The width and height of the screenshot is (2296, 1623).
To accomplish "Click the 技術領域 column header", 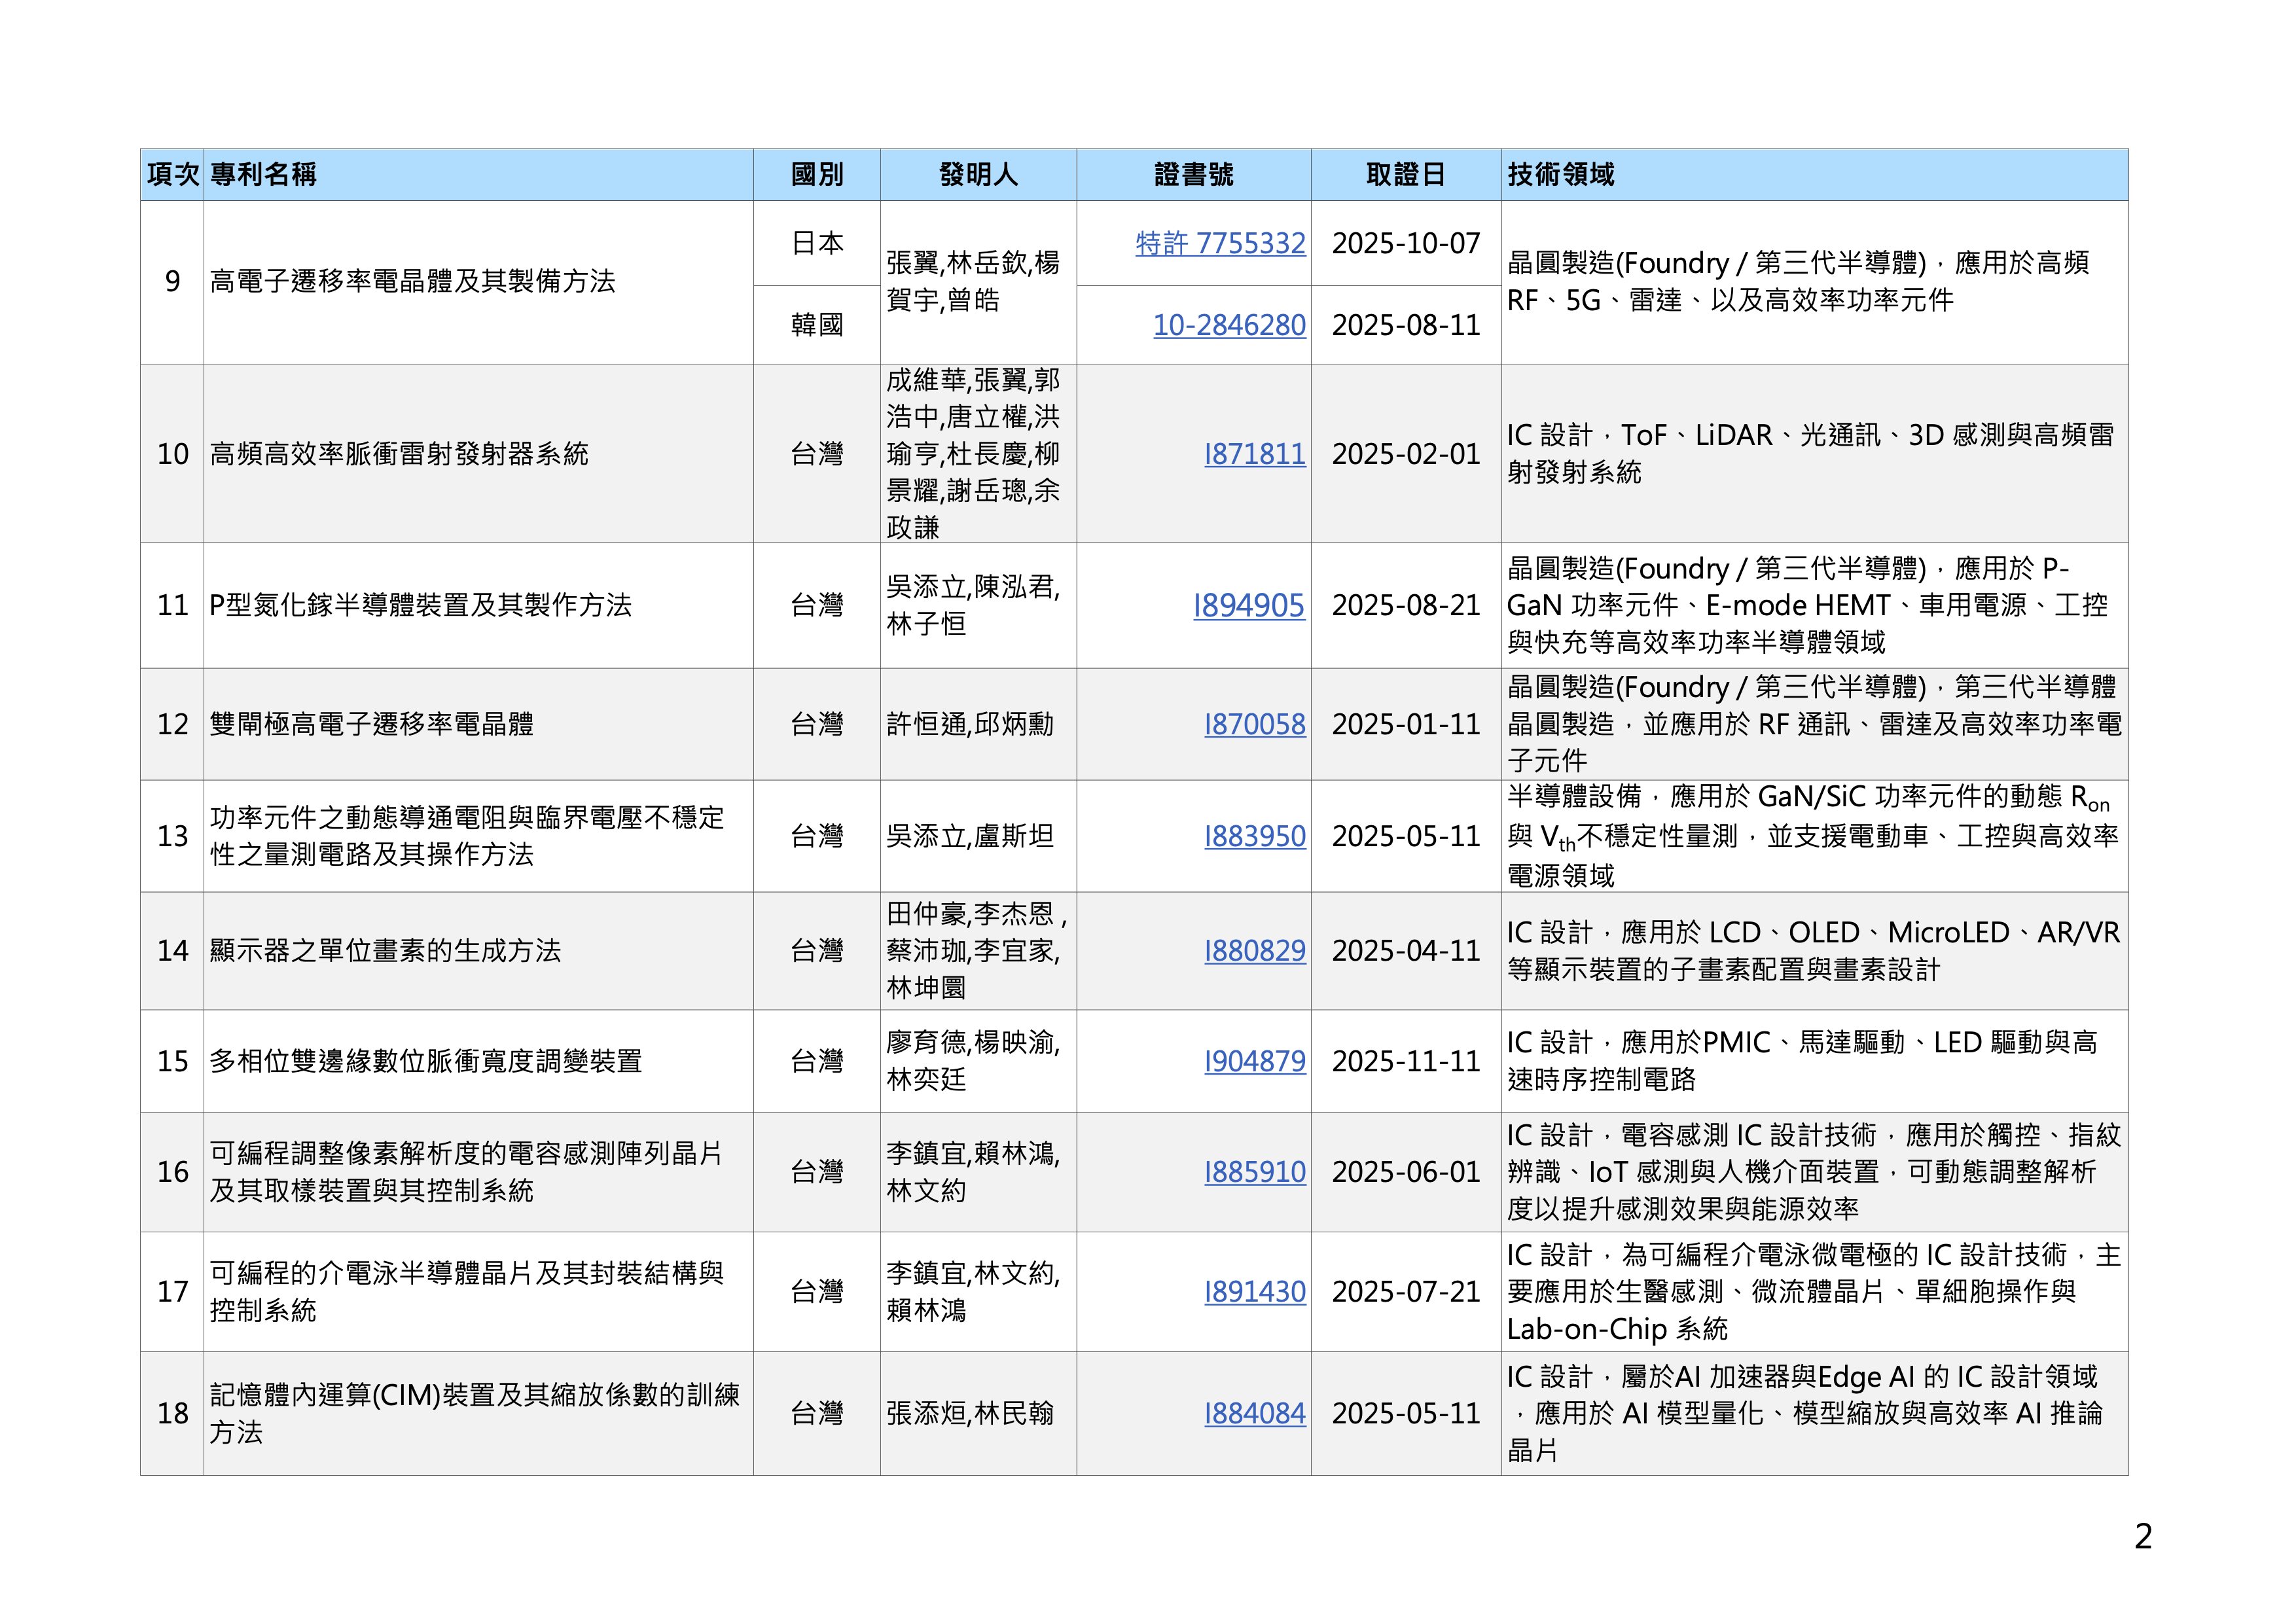I will pos(1560,175).
